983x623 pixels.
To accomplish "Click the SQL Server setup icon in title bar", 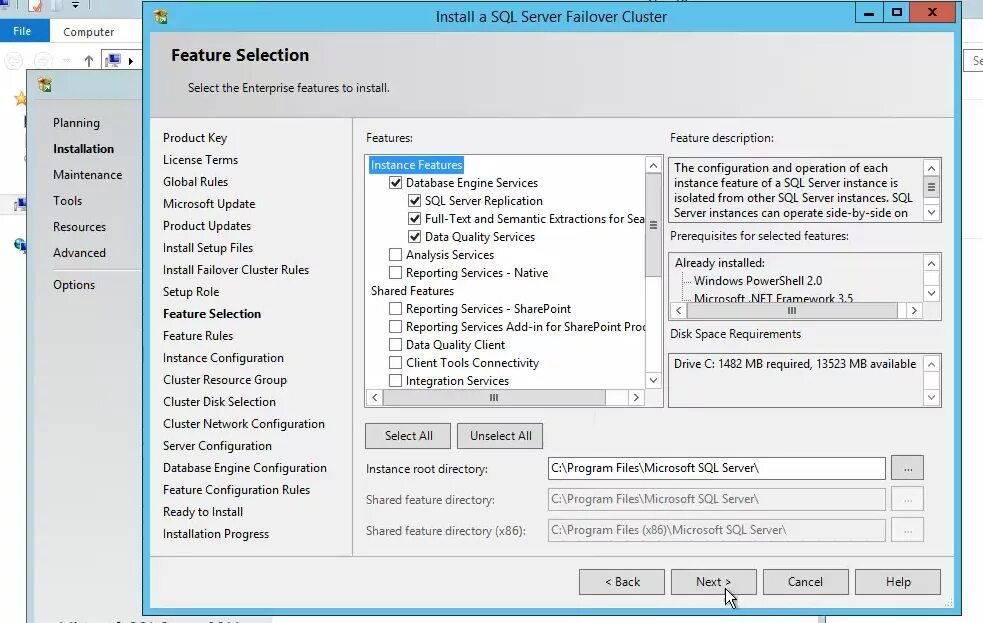I will 160,16.
